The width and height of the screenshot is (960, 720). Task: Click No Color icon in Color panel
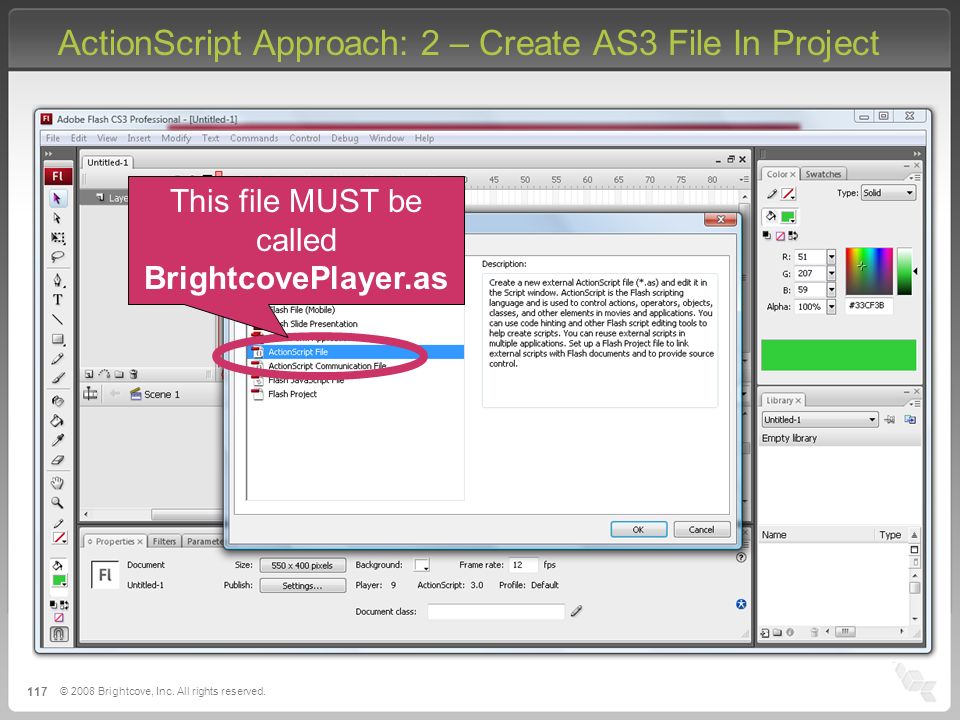click(781, 236)
